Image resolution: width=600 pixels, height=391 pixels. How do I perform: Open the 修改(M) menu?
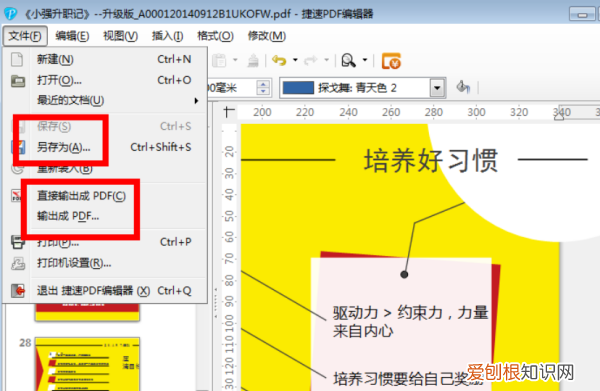click(267, 36)
